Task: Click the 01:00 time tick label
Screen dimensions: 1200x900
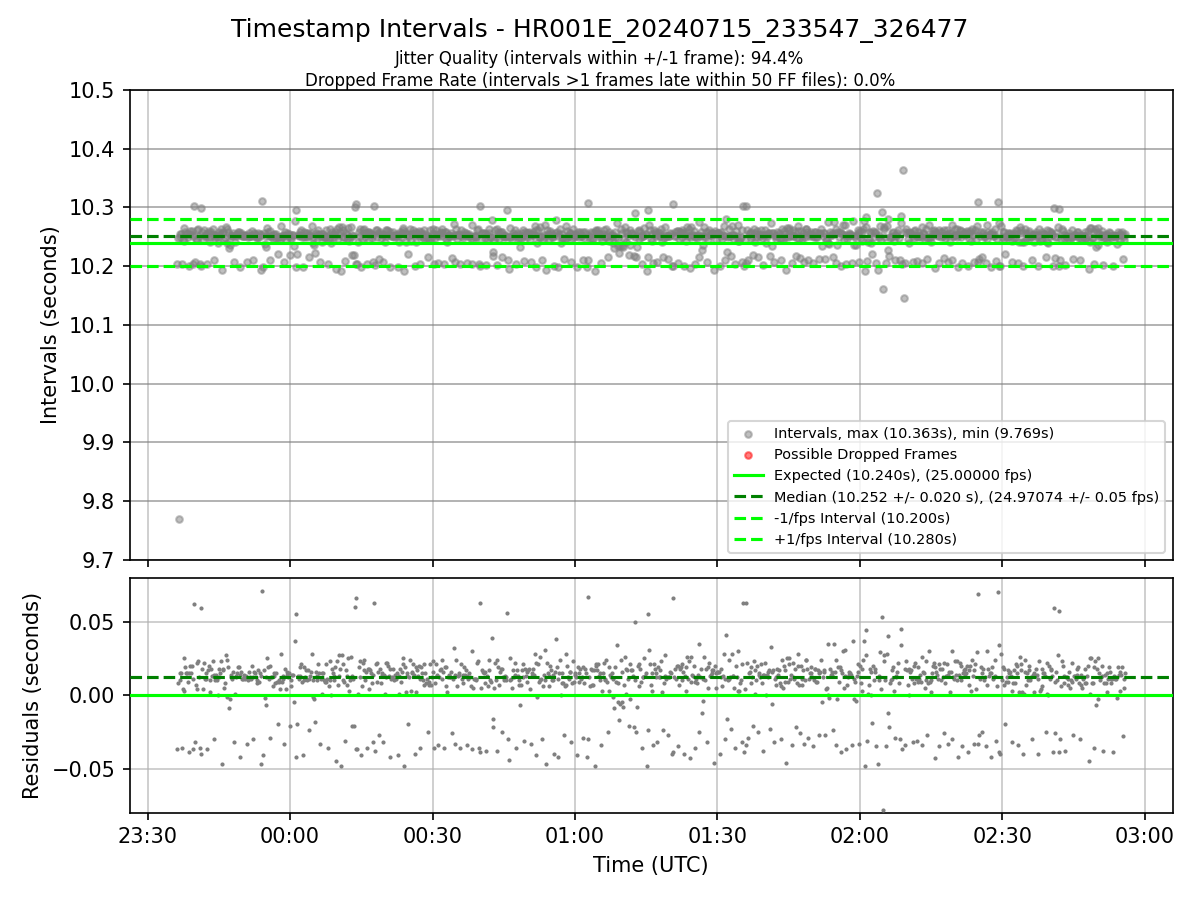Action: 575,834
